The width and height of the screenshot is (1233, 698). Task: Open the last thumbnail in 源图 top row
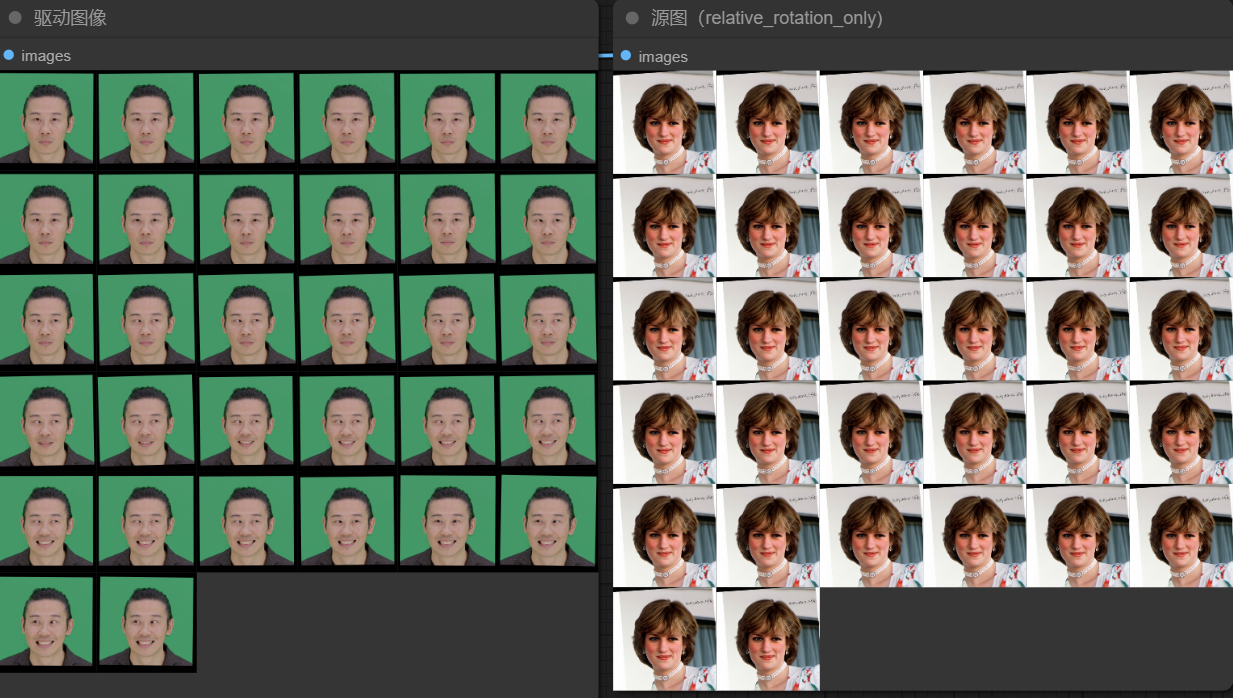(1181, 123)
